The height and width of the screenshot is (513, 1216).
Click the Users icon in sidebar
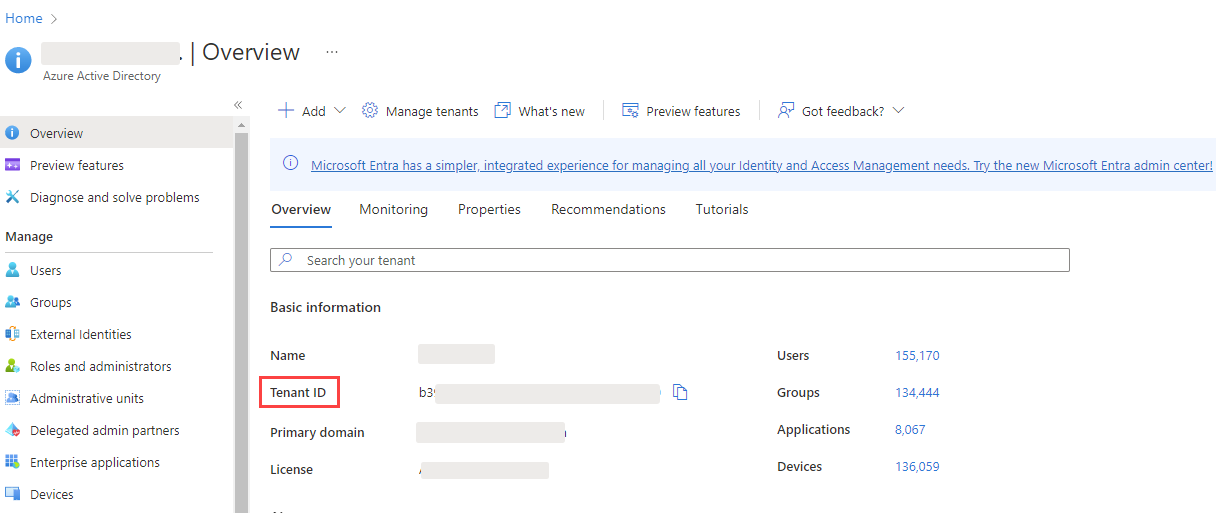[x=13, y=270]
